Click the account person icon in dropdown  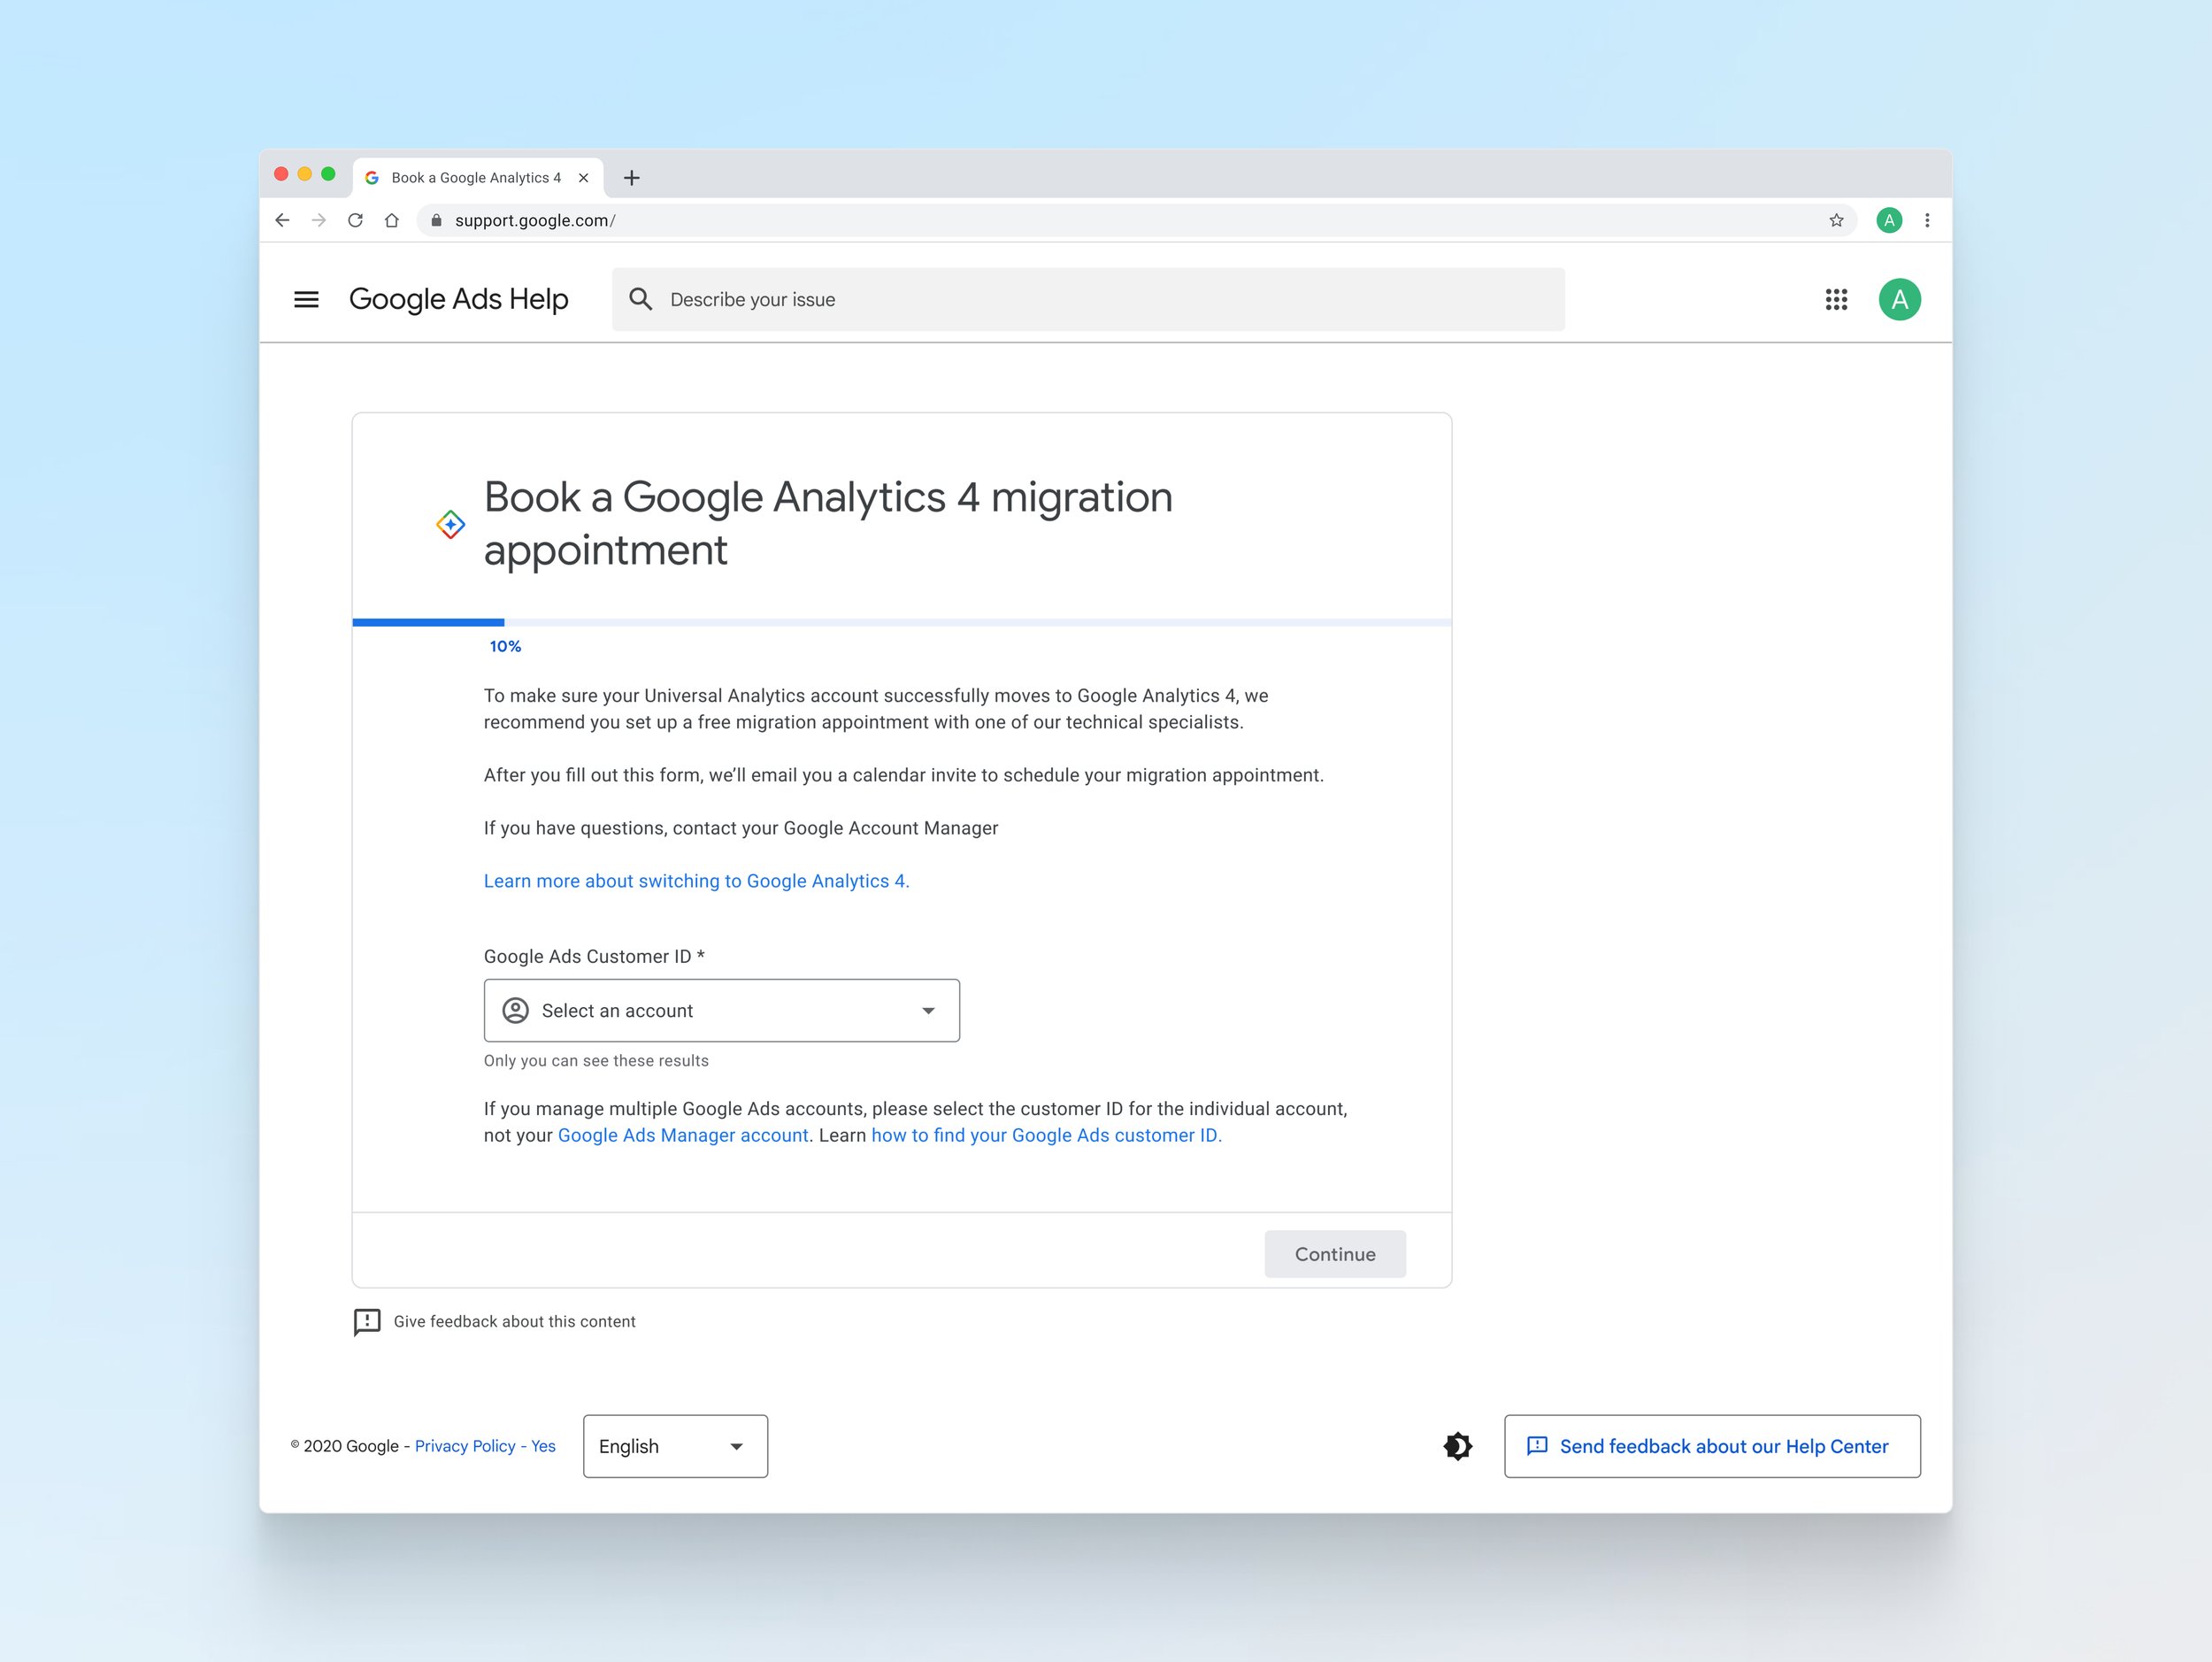(516, 1010)
